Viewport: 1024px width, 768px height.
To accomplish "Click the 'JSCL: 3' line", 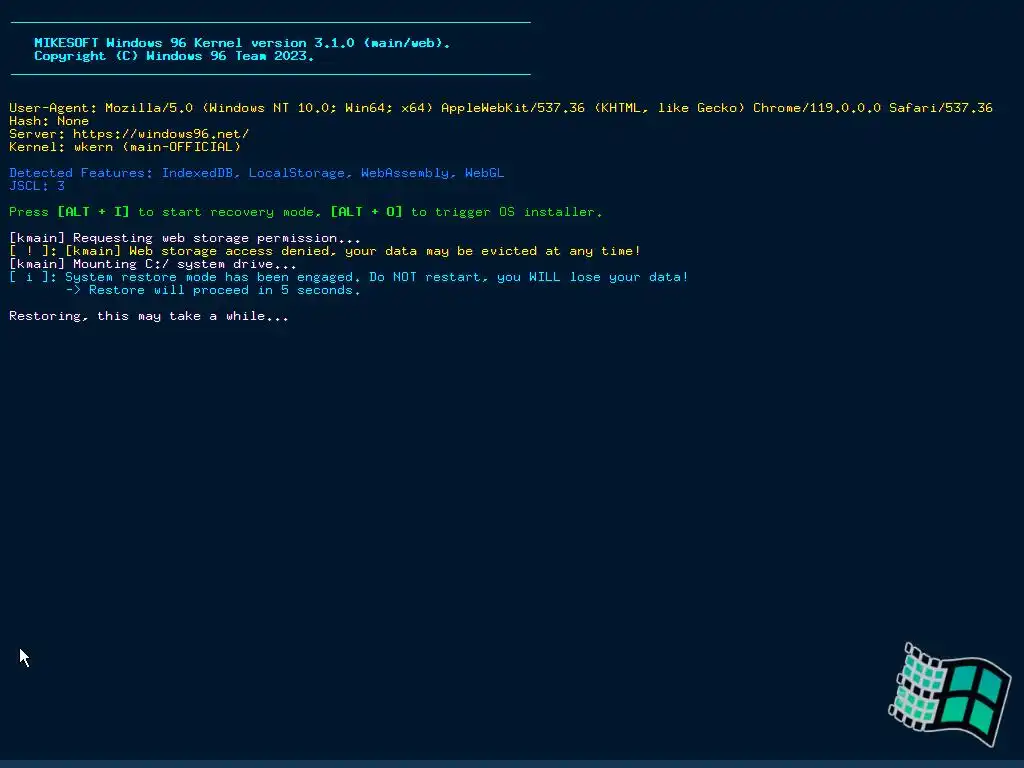I will (x=37, y=186).
